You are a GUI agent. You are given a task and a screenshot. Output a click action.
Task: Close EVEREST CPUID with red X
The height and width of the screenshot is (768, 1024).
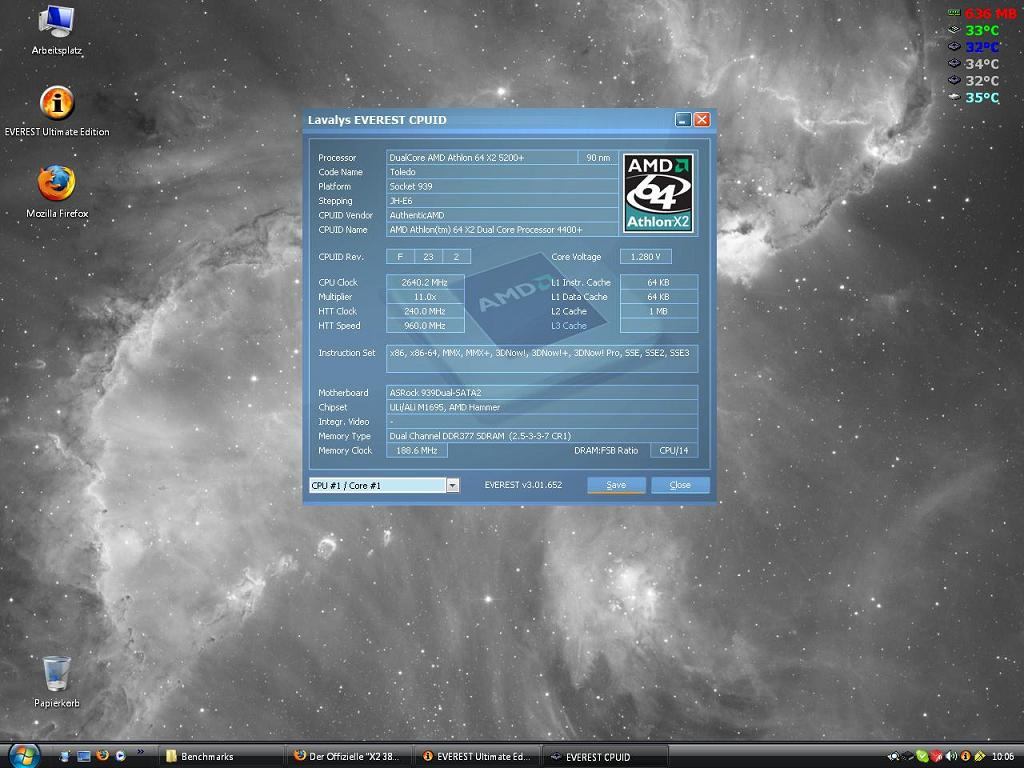click(x=702, y=120)
